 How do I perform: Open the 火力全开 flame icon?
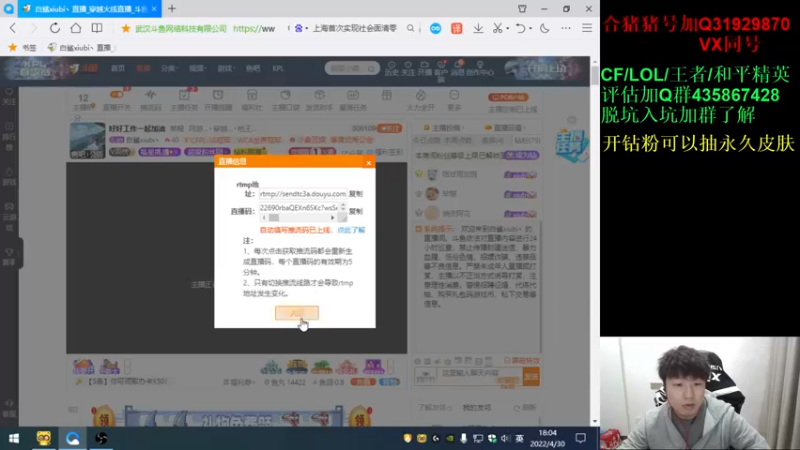click(x=421, y=100)
